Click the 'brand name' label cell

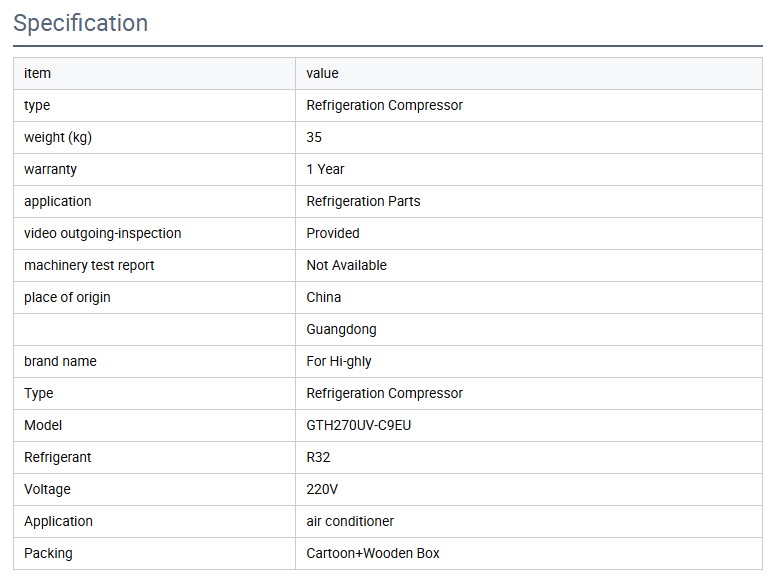tap(60, 361)
